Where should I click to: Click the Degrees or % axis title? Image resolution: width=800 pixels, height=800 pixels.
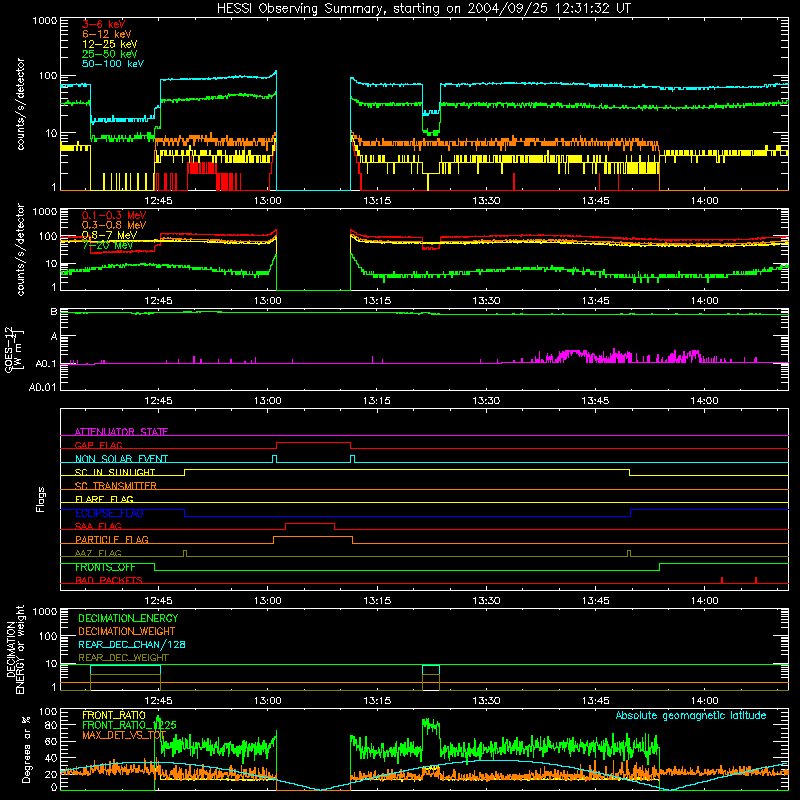(26, 749)
